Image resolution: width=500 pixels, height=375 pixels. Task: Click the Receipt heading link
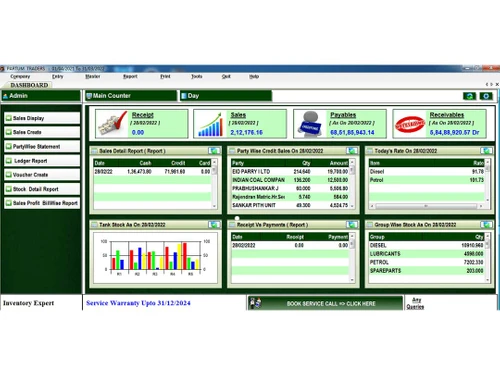(x=143, y=115)
